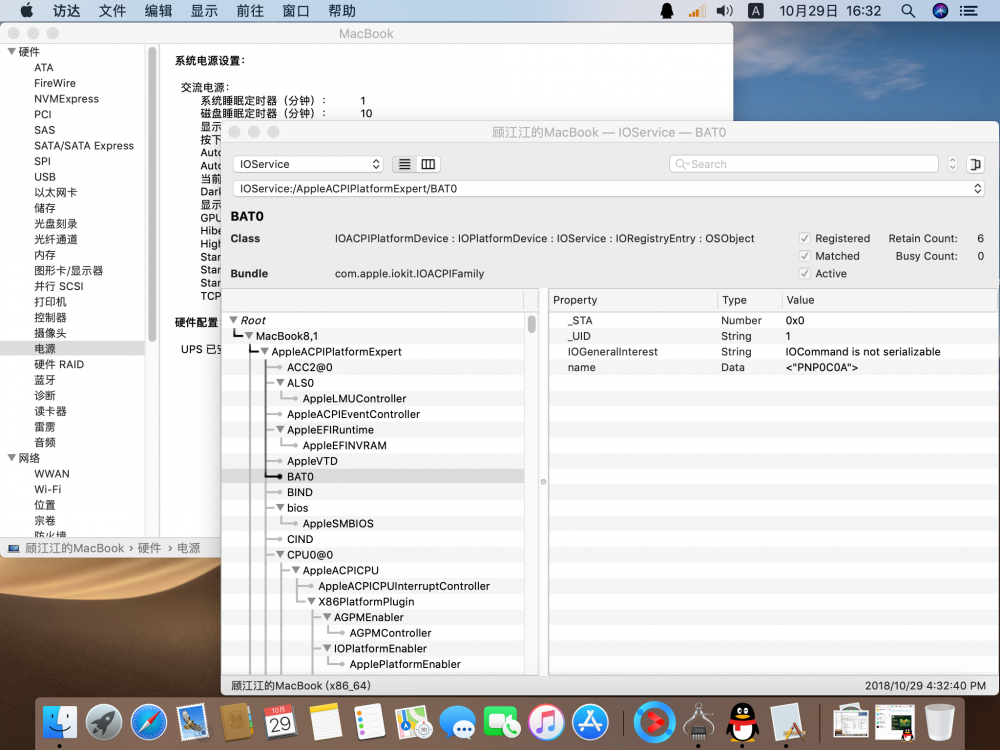The image size is (1000, 750).
Task: Collapse the X86PlatformPlugin node
Action: tap(311, 601)
